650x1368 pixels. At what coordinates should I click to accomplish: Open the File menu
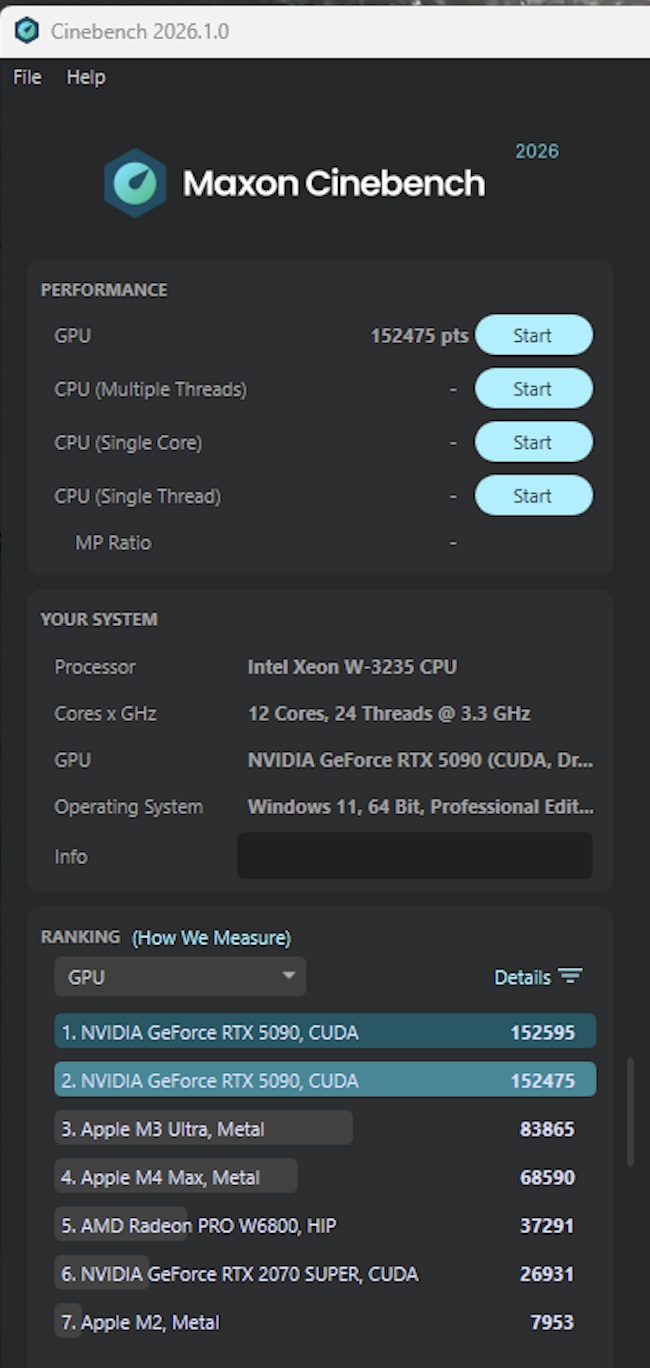27,77
